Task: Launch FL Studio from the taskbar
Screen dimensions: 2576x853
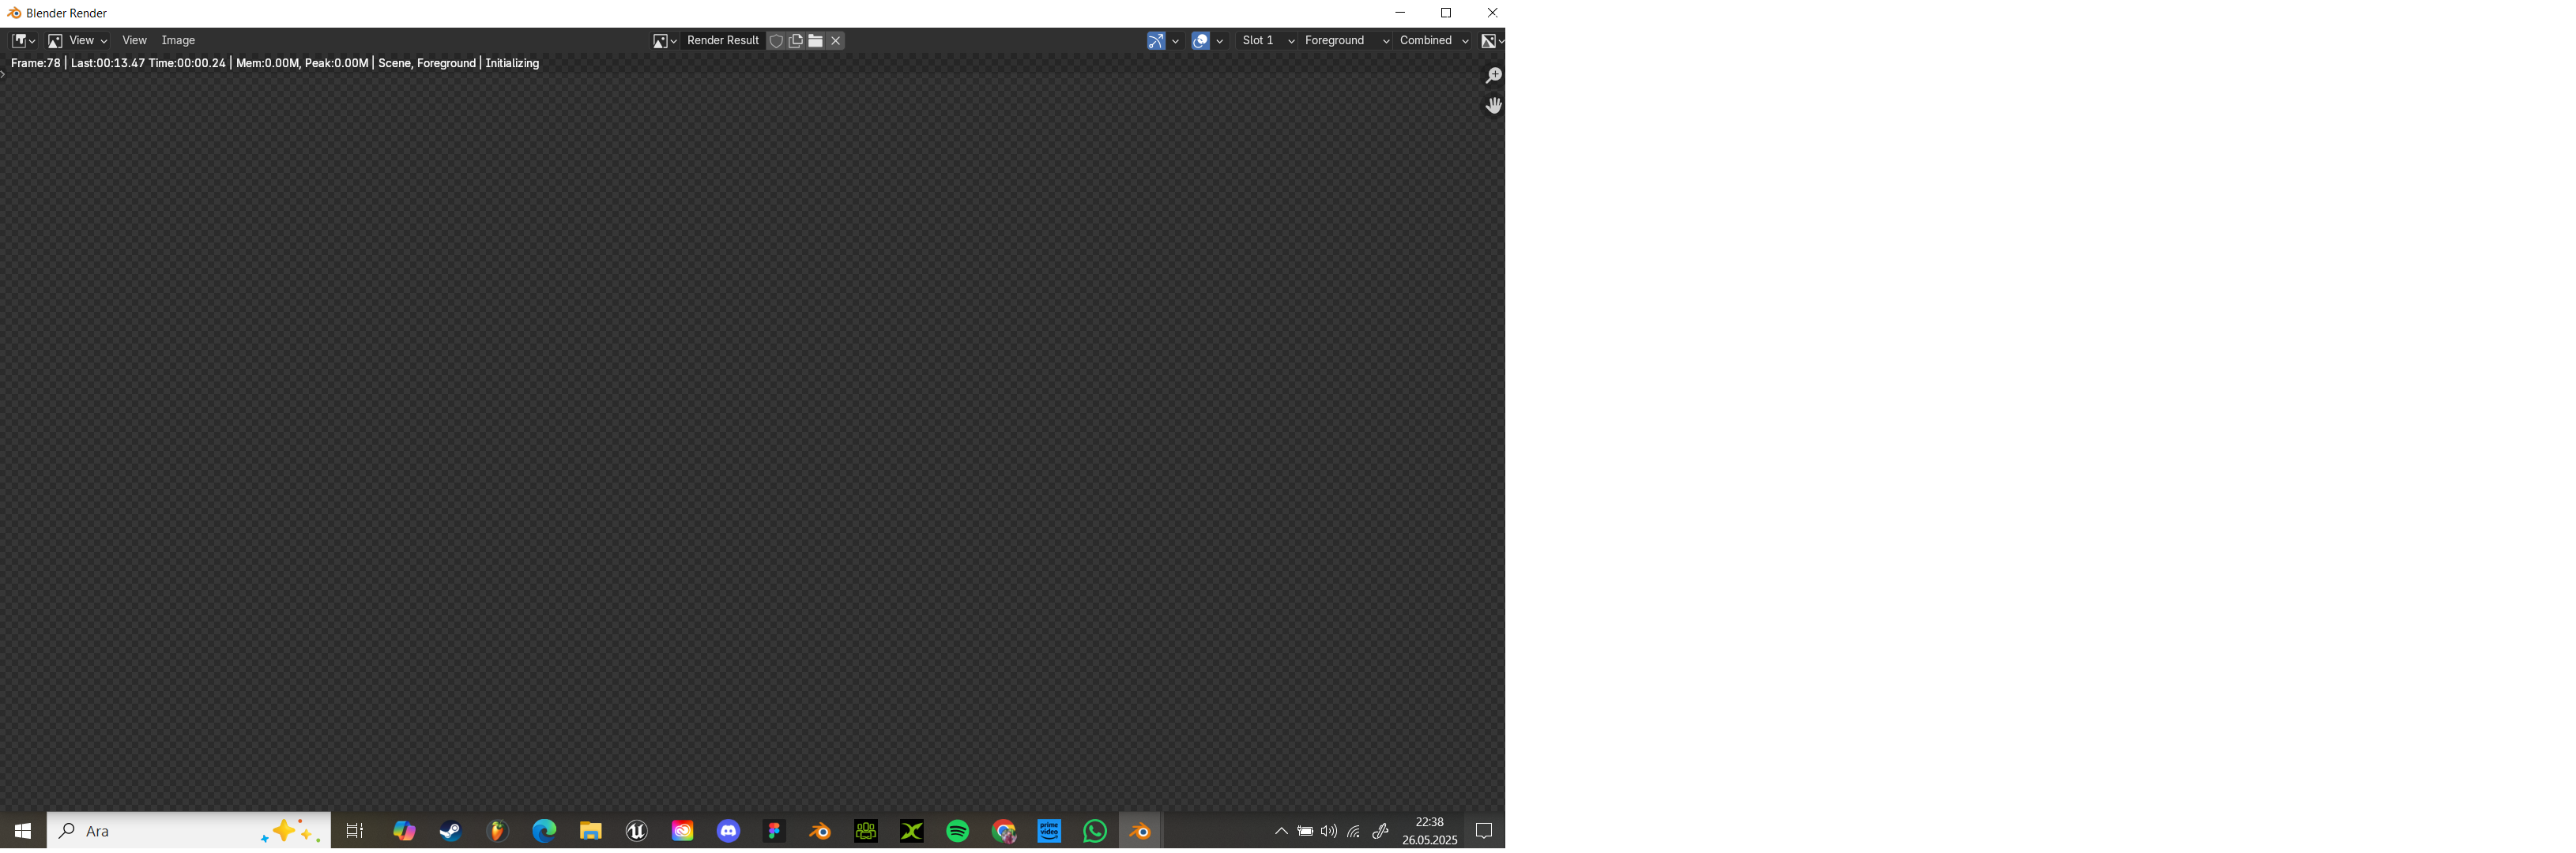Action: [x=497, y=831]
